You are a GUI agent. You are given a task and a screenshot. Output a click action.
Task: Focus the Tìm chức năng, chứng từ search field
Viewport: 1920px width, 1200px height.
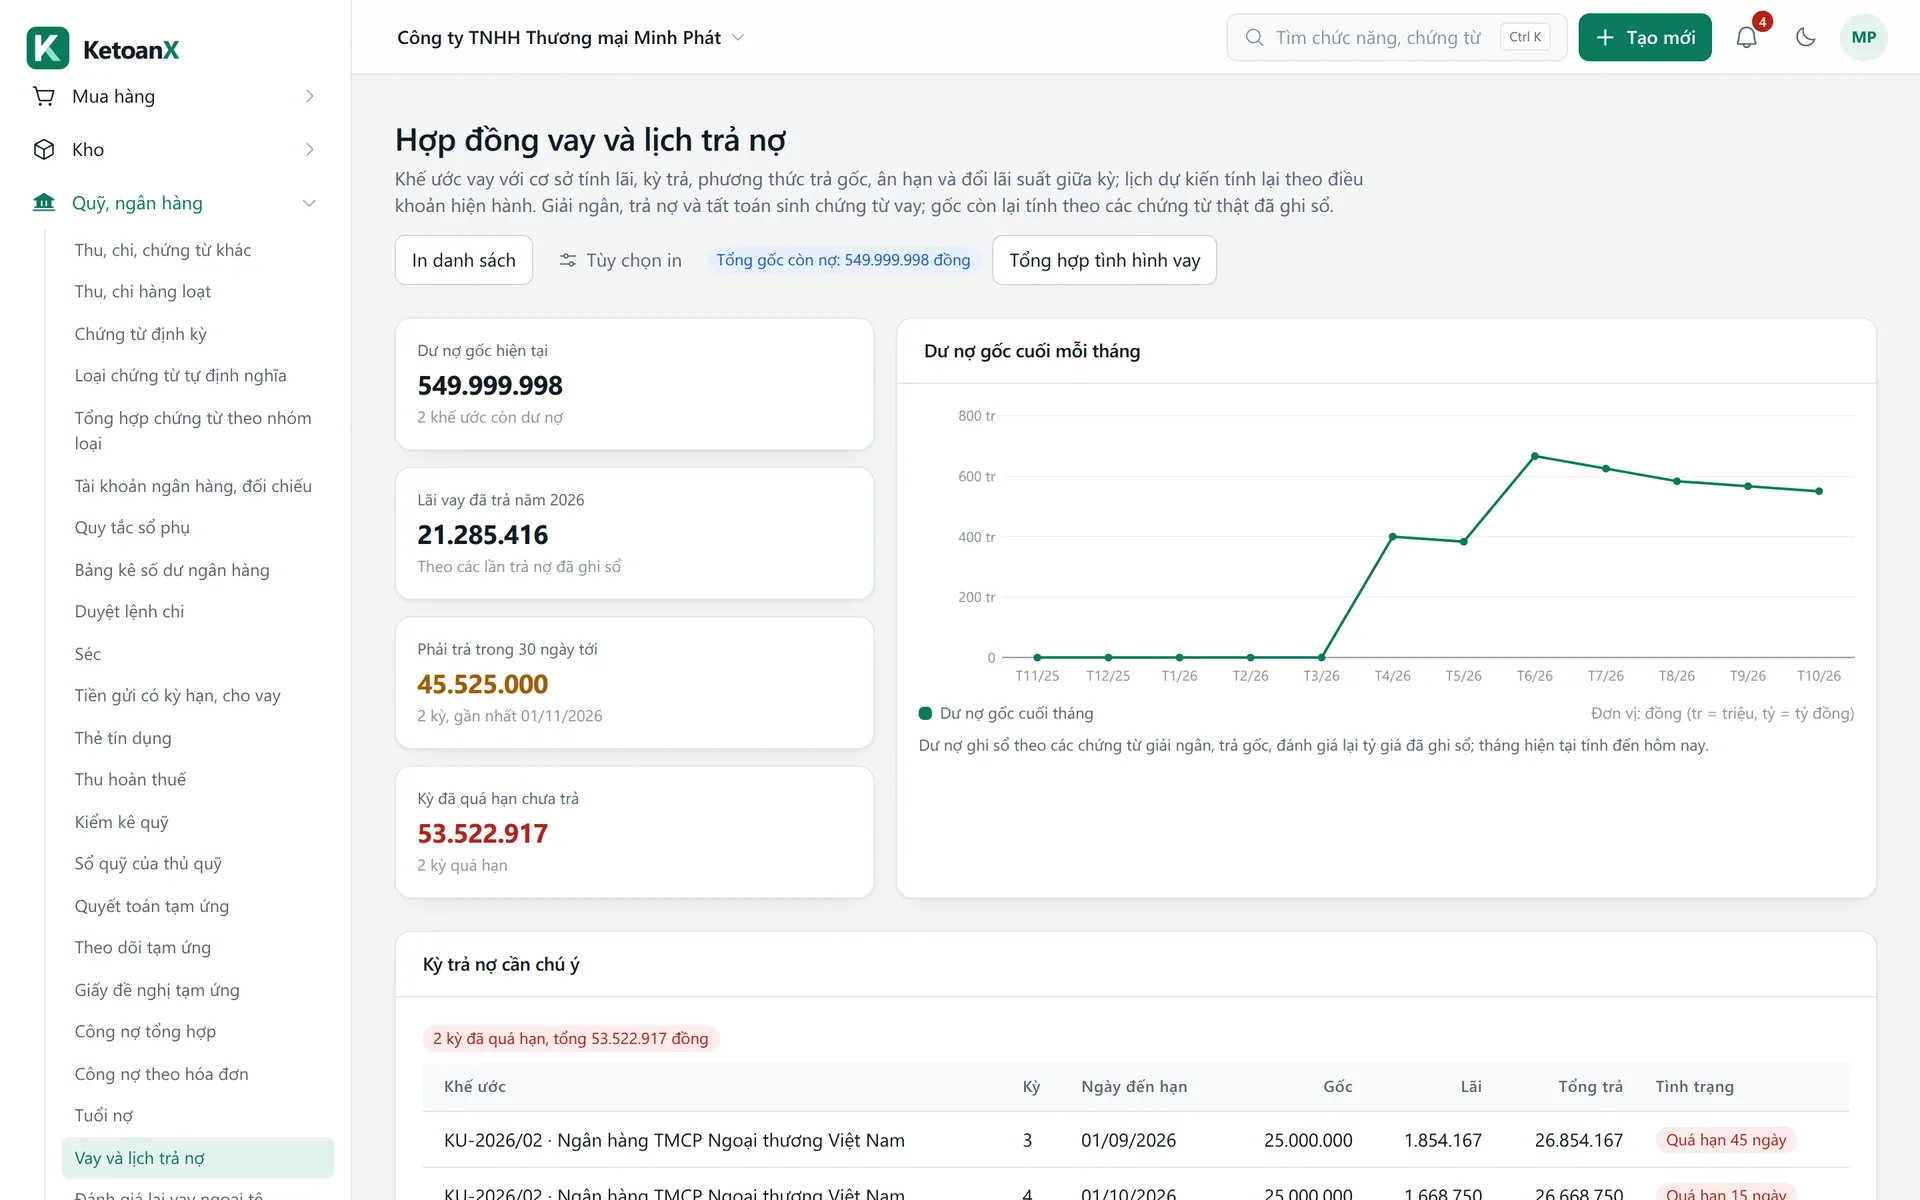pyautogui.click(x=1397, y=38)
